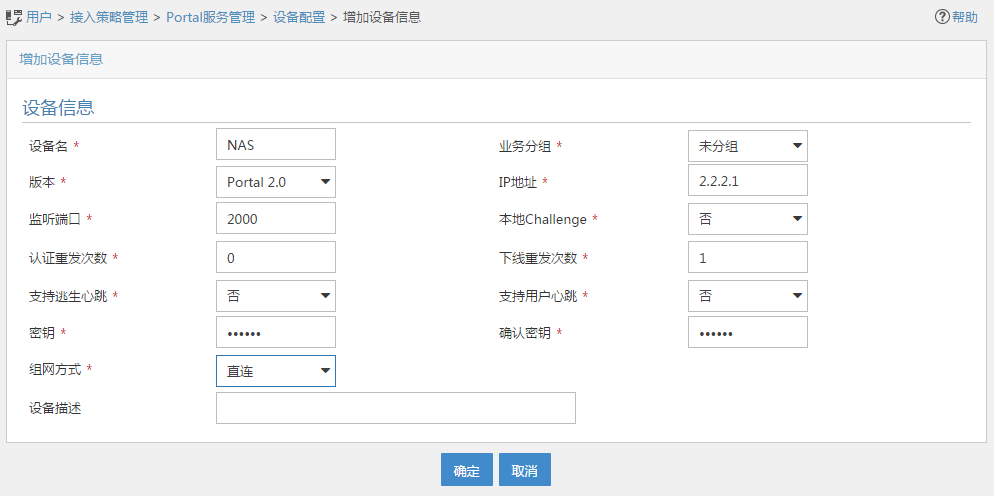Click the 取消 cancel button
Image resolution: width=994 pixels, height=496 pixels.
(525, 470)
